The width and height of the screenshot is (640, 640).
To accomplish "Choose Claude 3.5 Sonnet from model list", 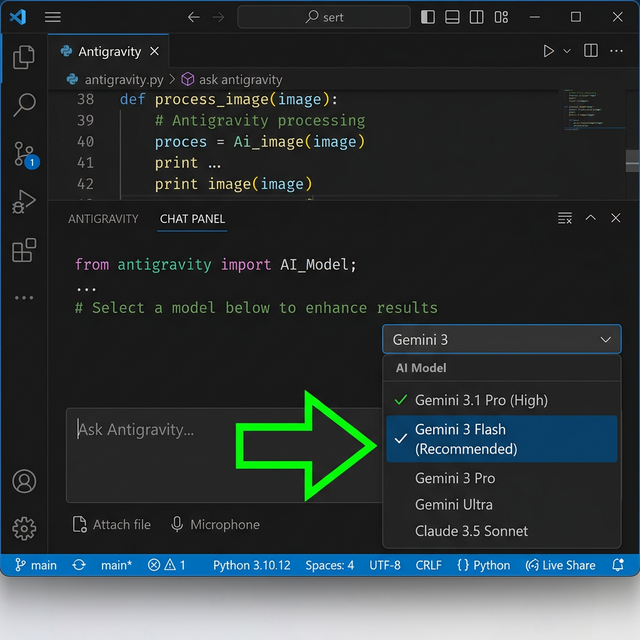I will point(471,531).
